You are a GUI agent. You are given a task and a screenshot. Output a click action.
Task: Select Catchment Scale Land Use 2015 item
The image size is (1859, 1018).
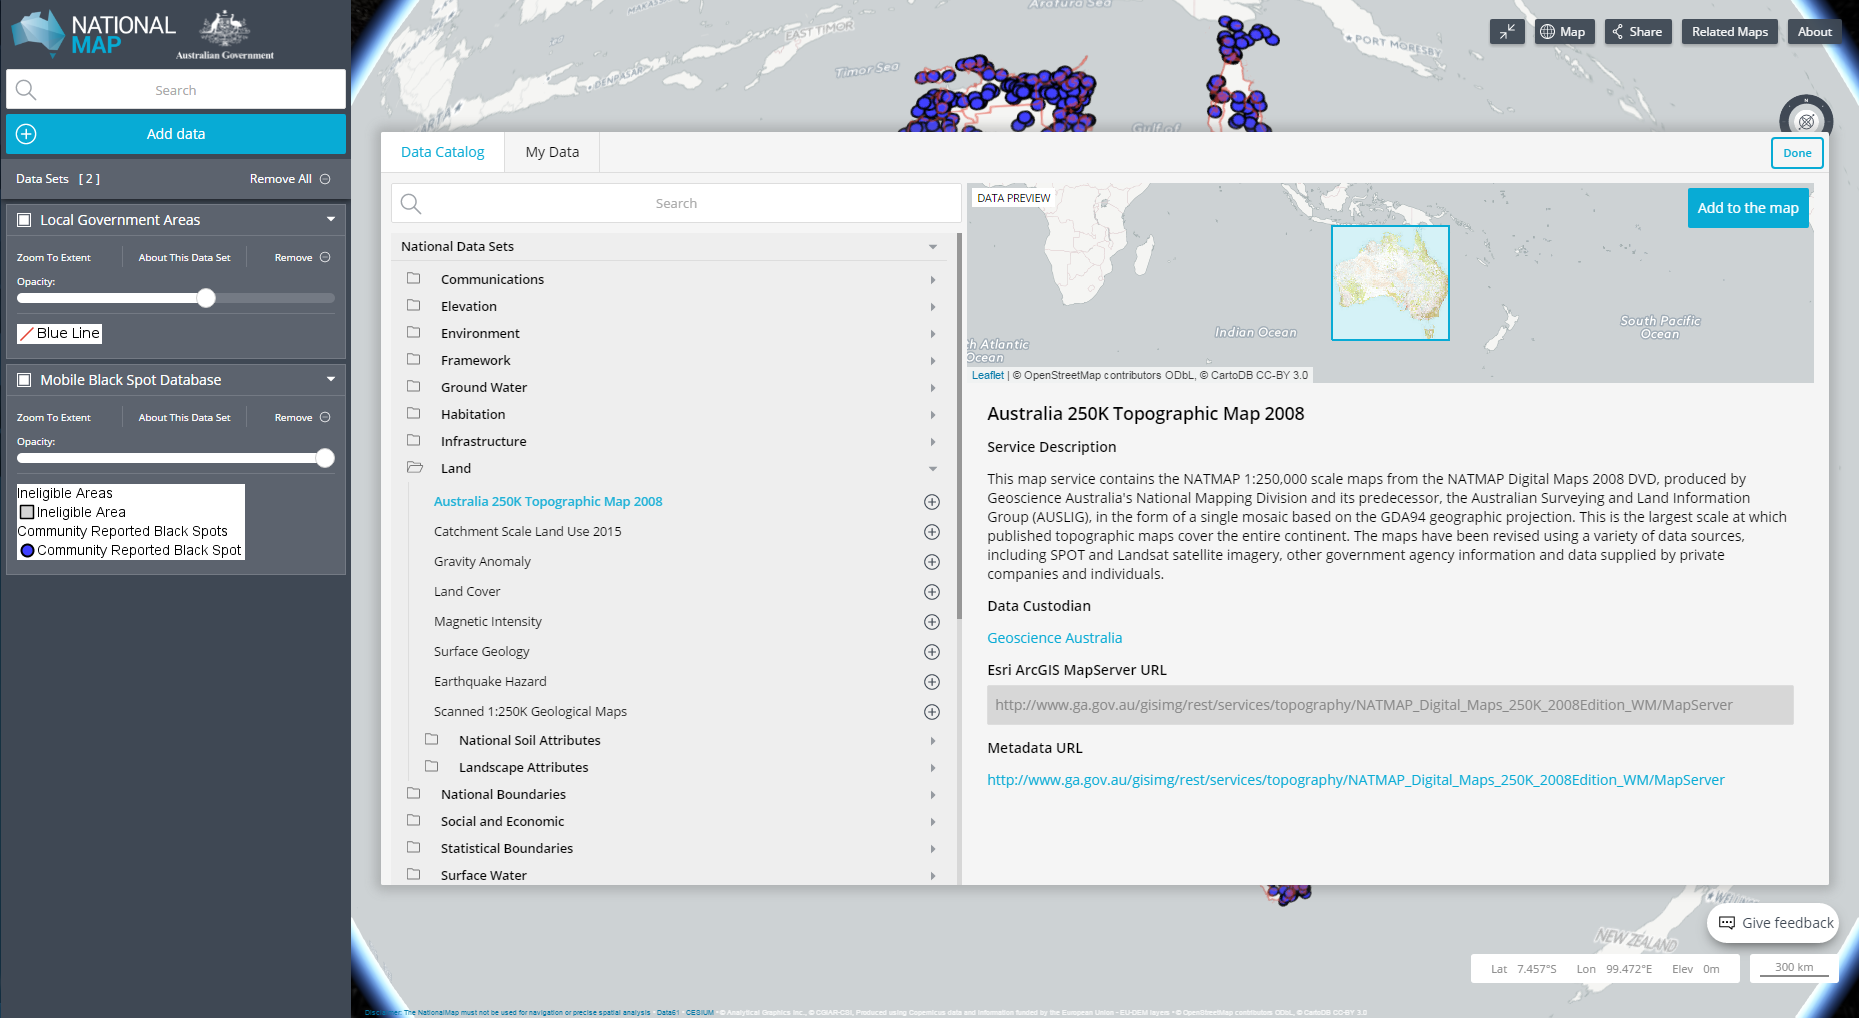527,532
